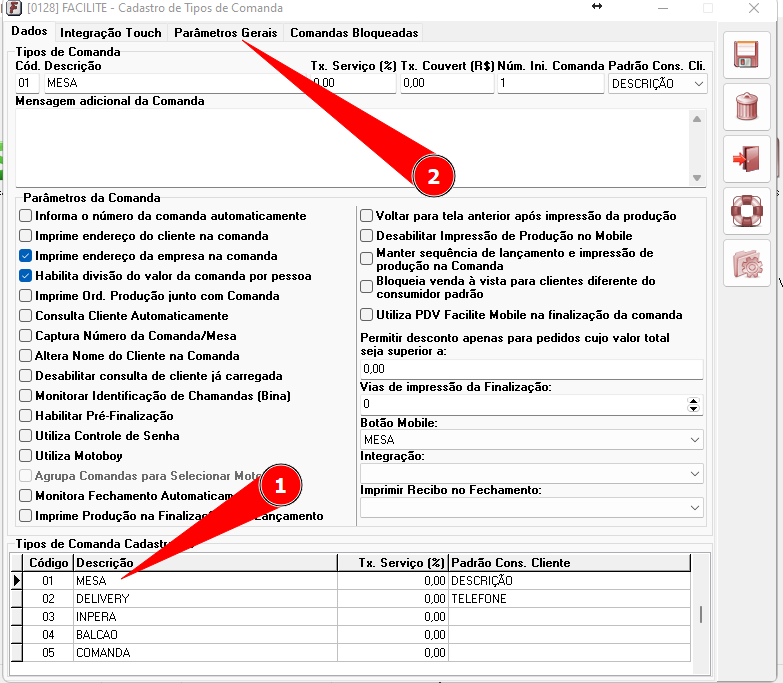The width and height of the screenshot is (783, 683).
Task: Check Desabilitar consulta de cliente já carregada
Action: click(x=25, y=375)
